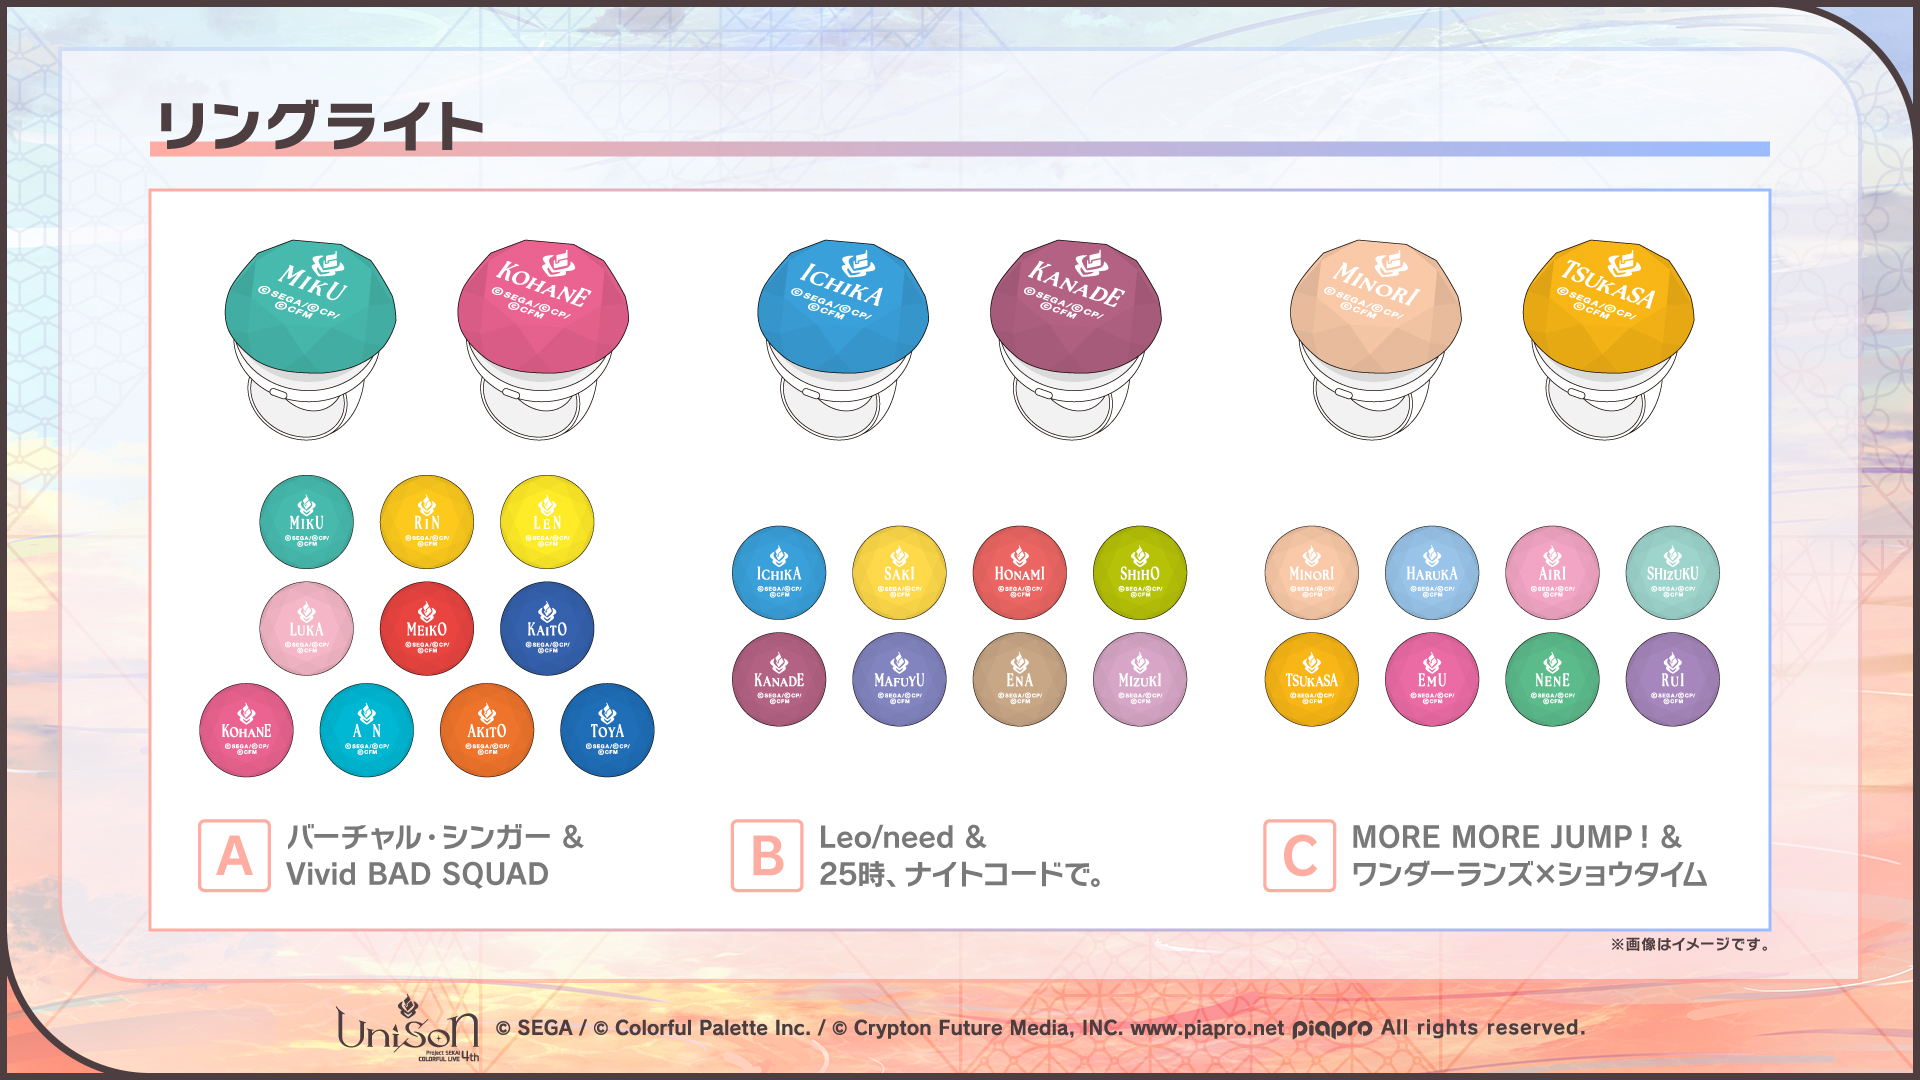Viewport: 1920px width, 1080px height.
Task: Select the red MEIKO badge
Action: click(x=427, y=629)
